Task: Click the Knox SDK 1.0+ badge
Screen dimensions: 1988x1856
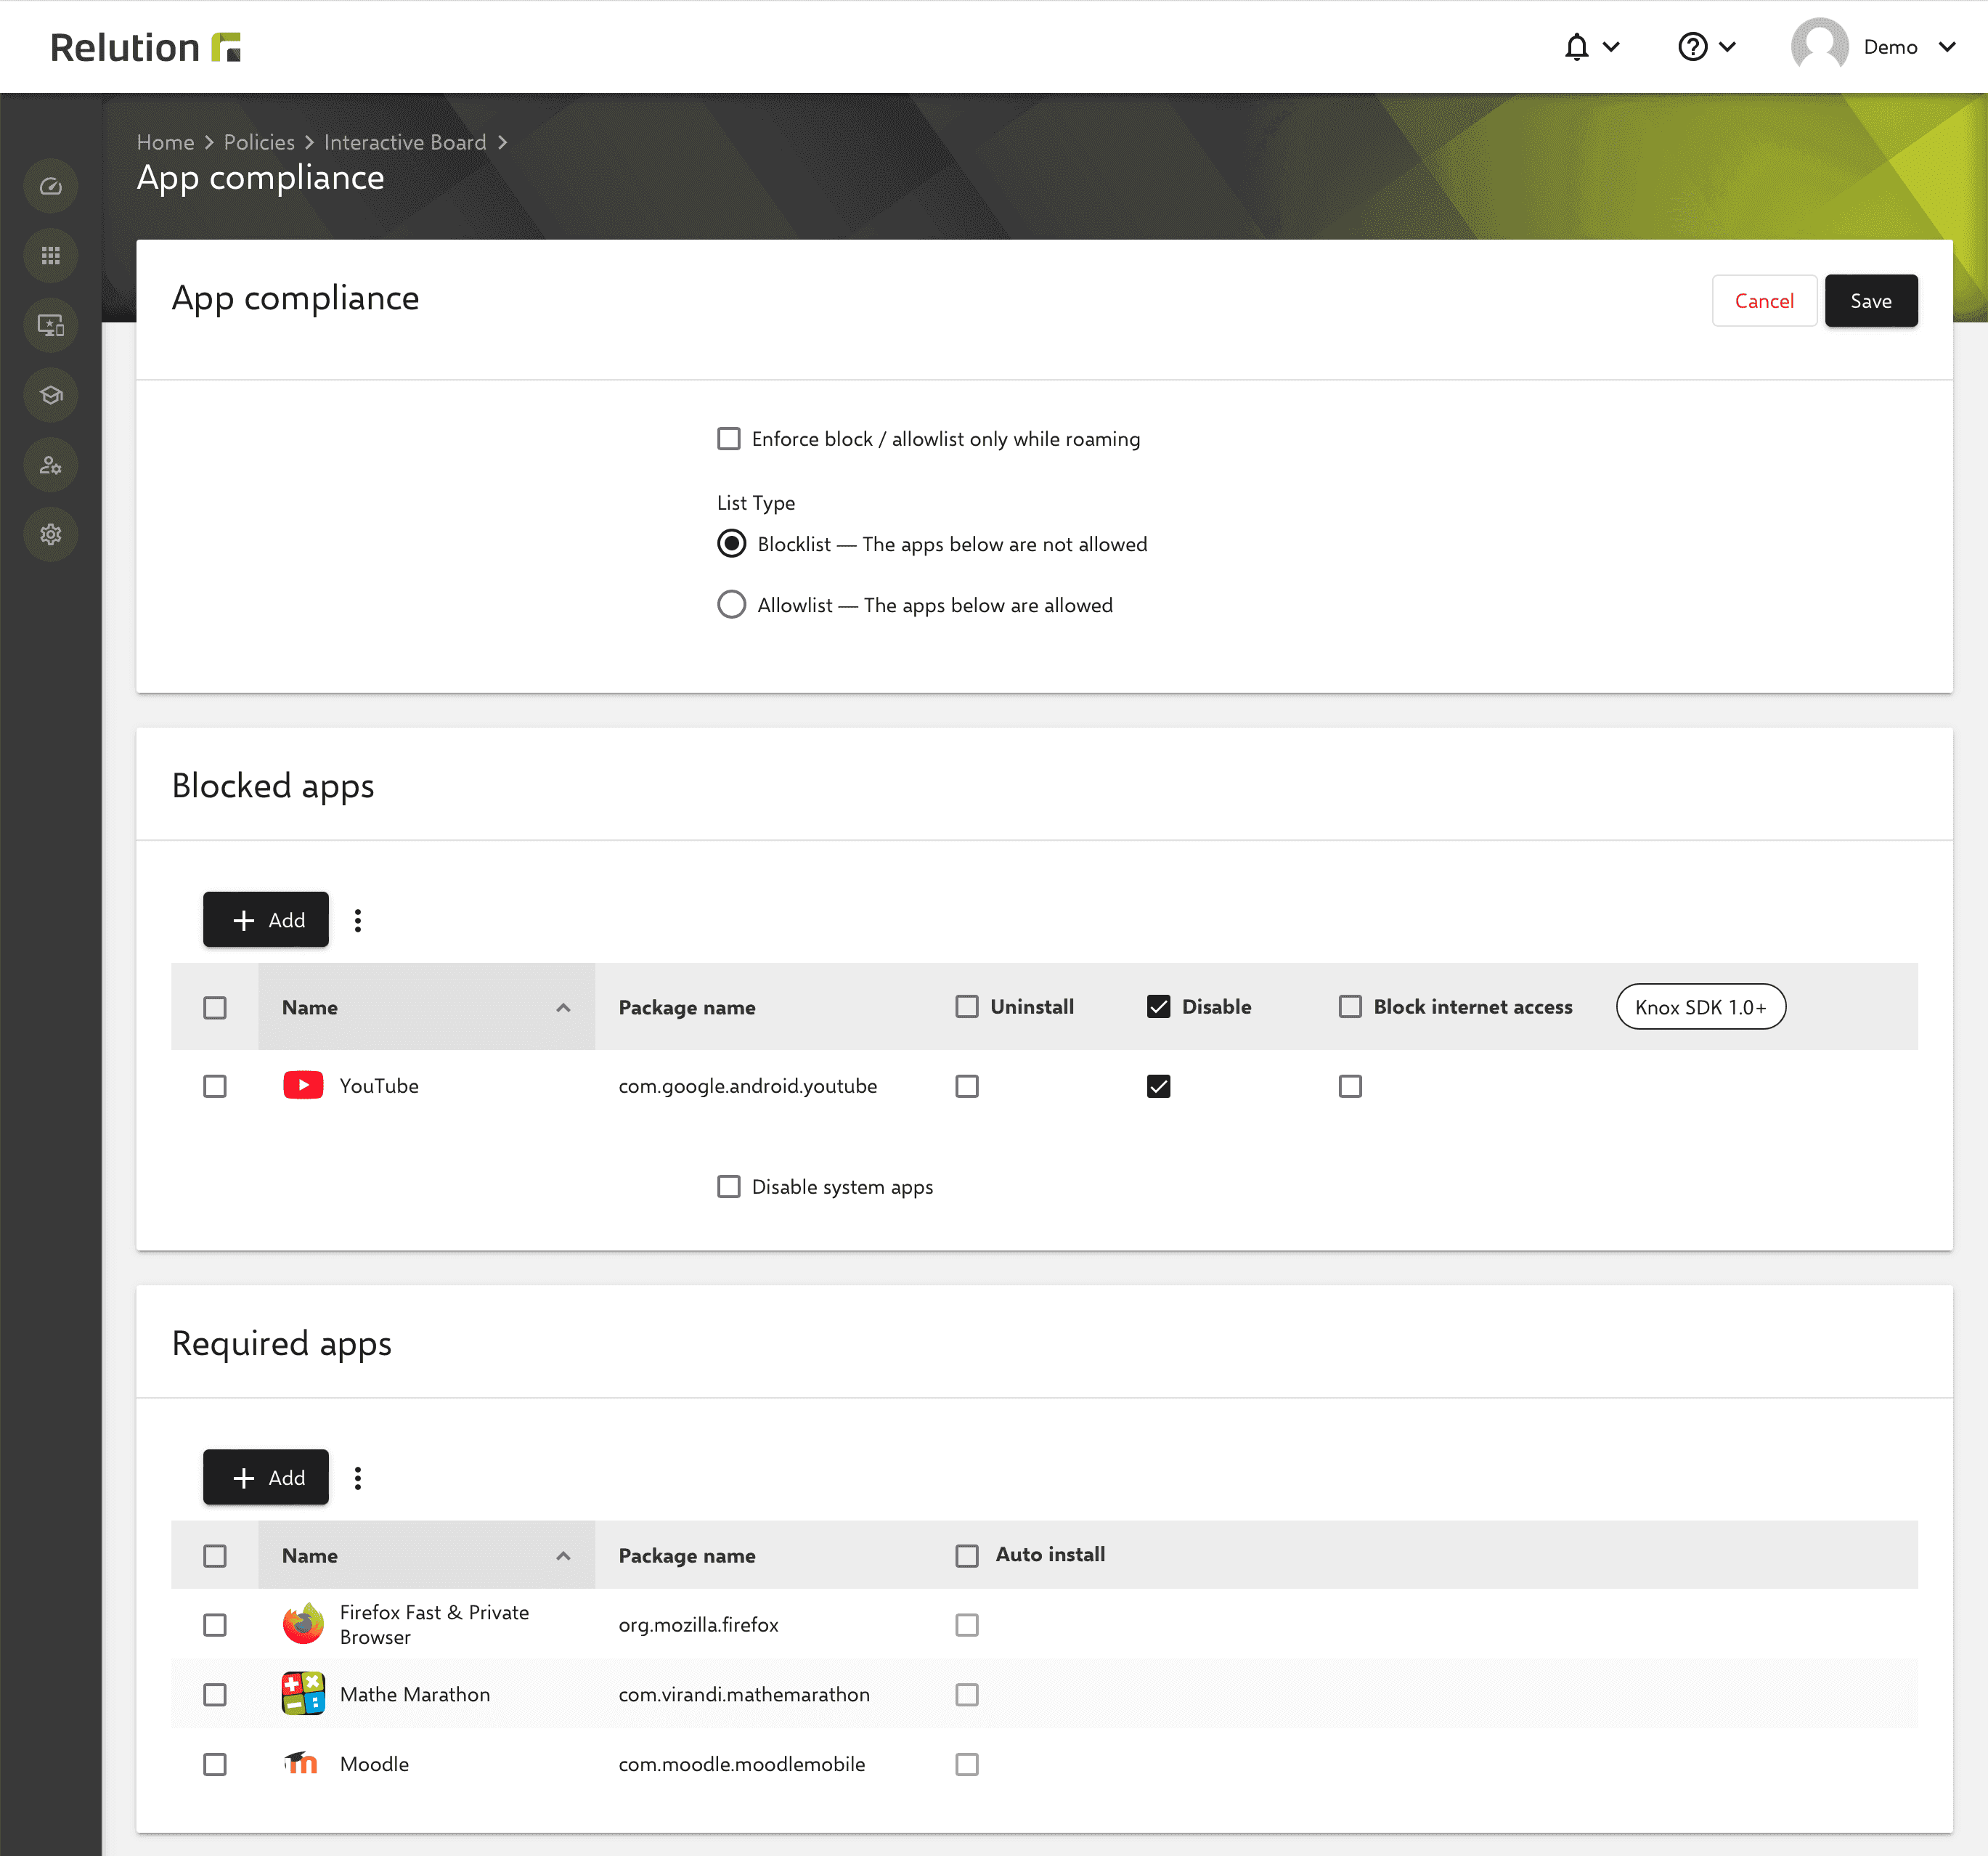Action: [x=1700, y=1007]
